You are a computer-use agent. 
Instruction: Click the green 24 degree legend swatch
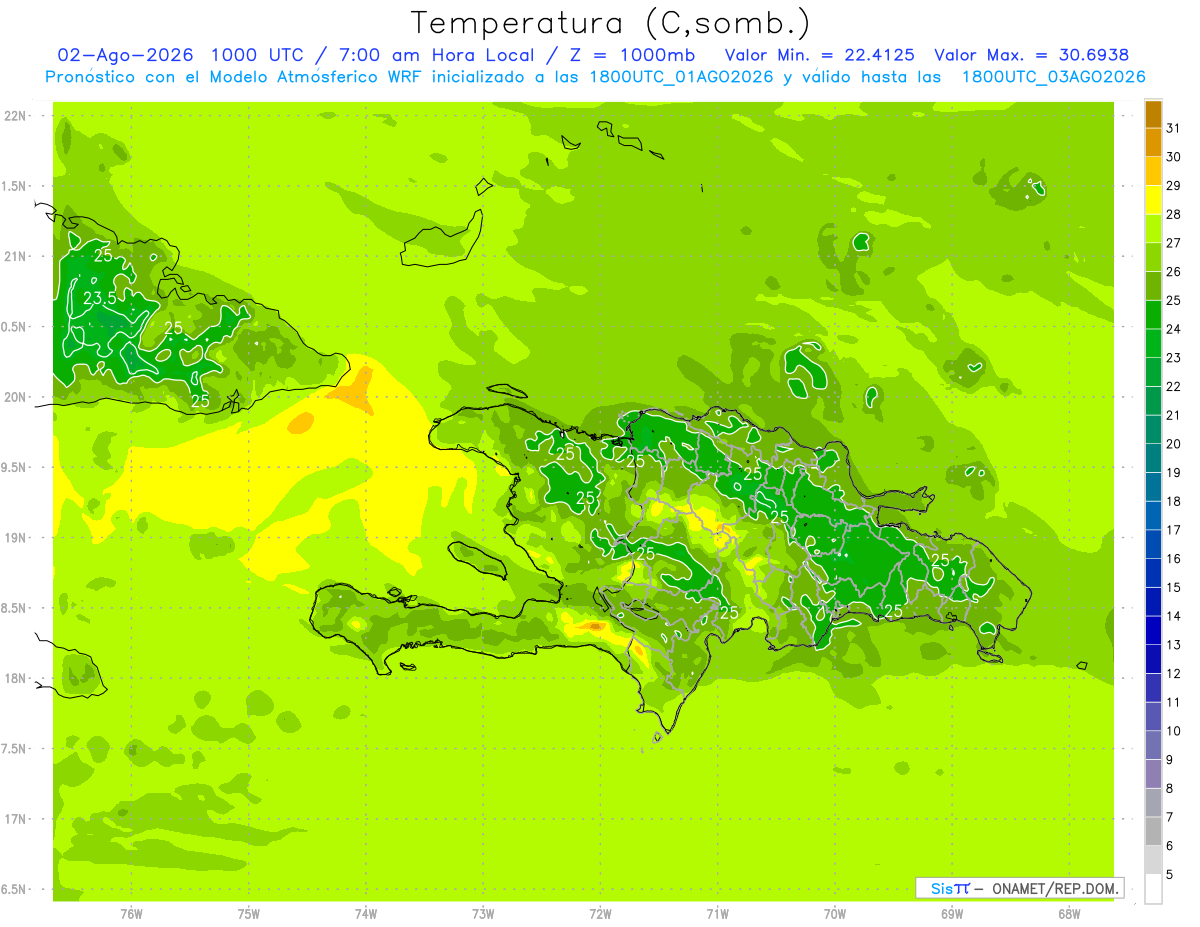(x=1153, y=315)
